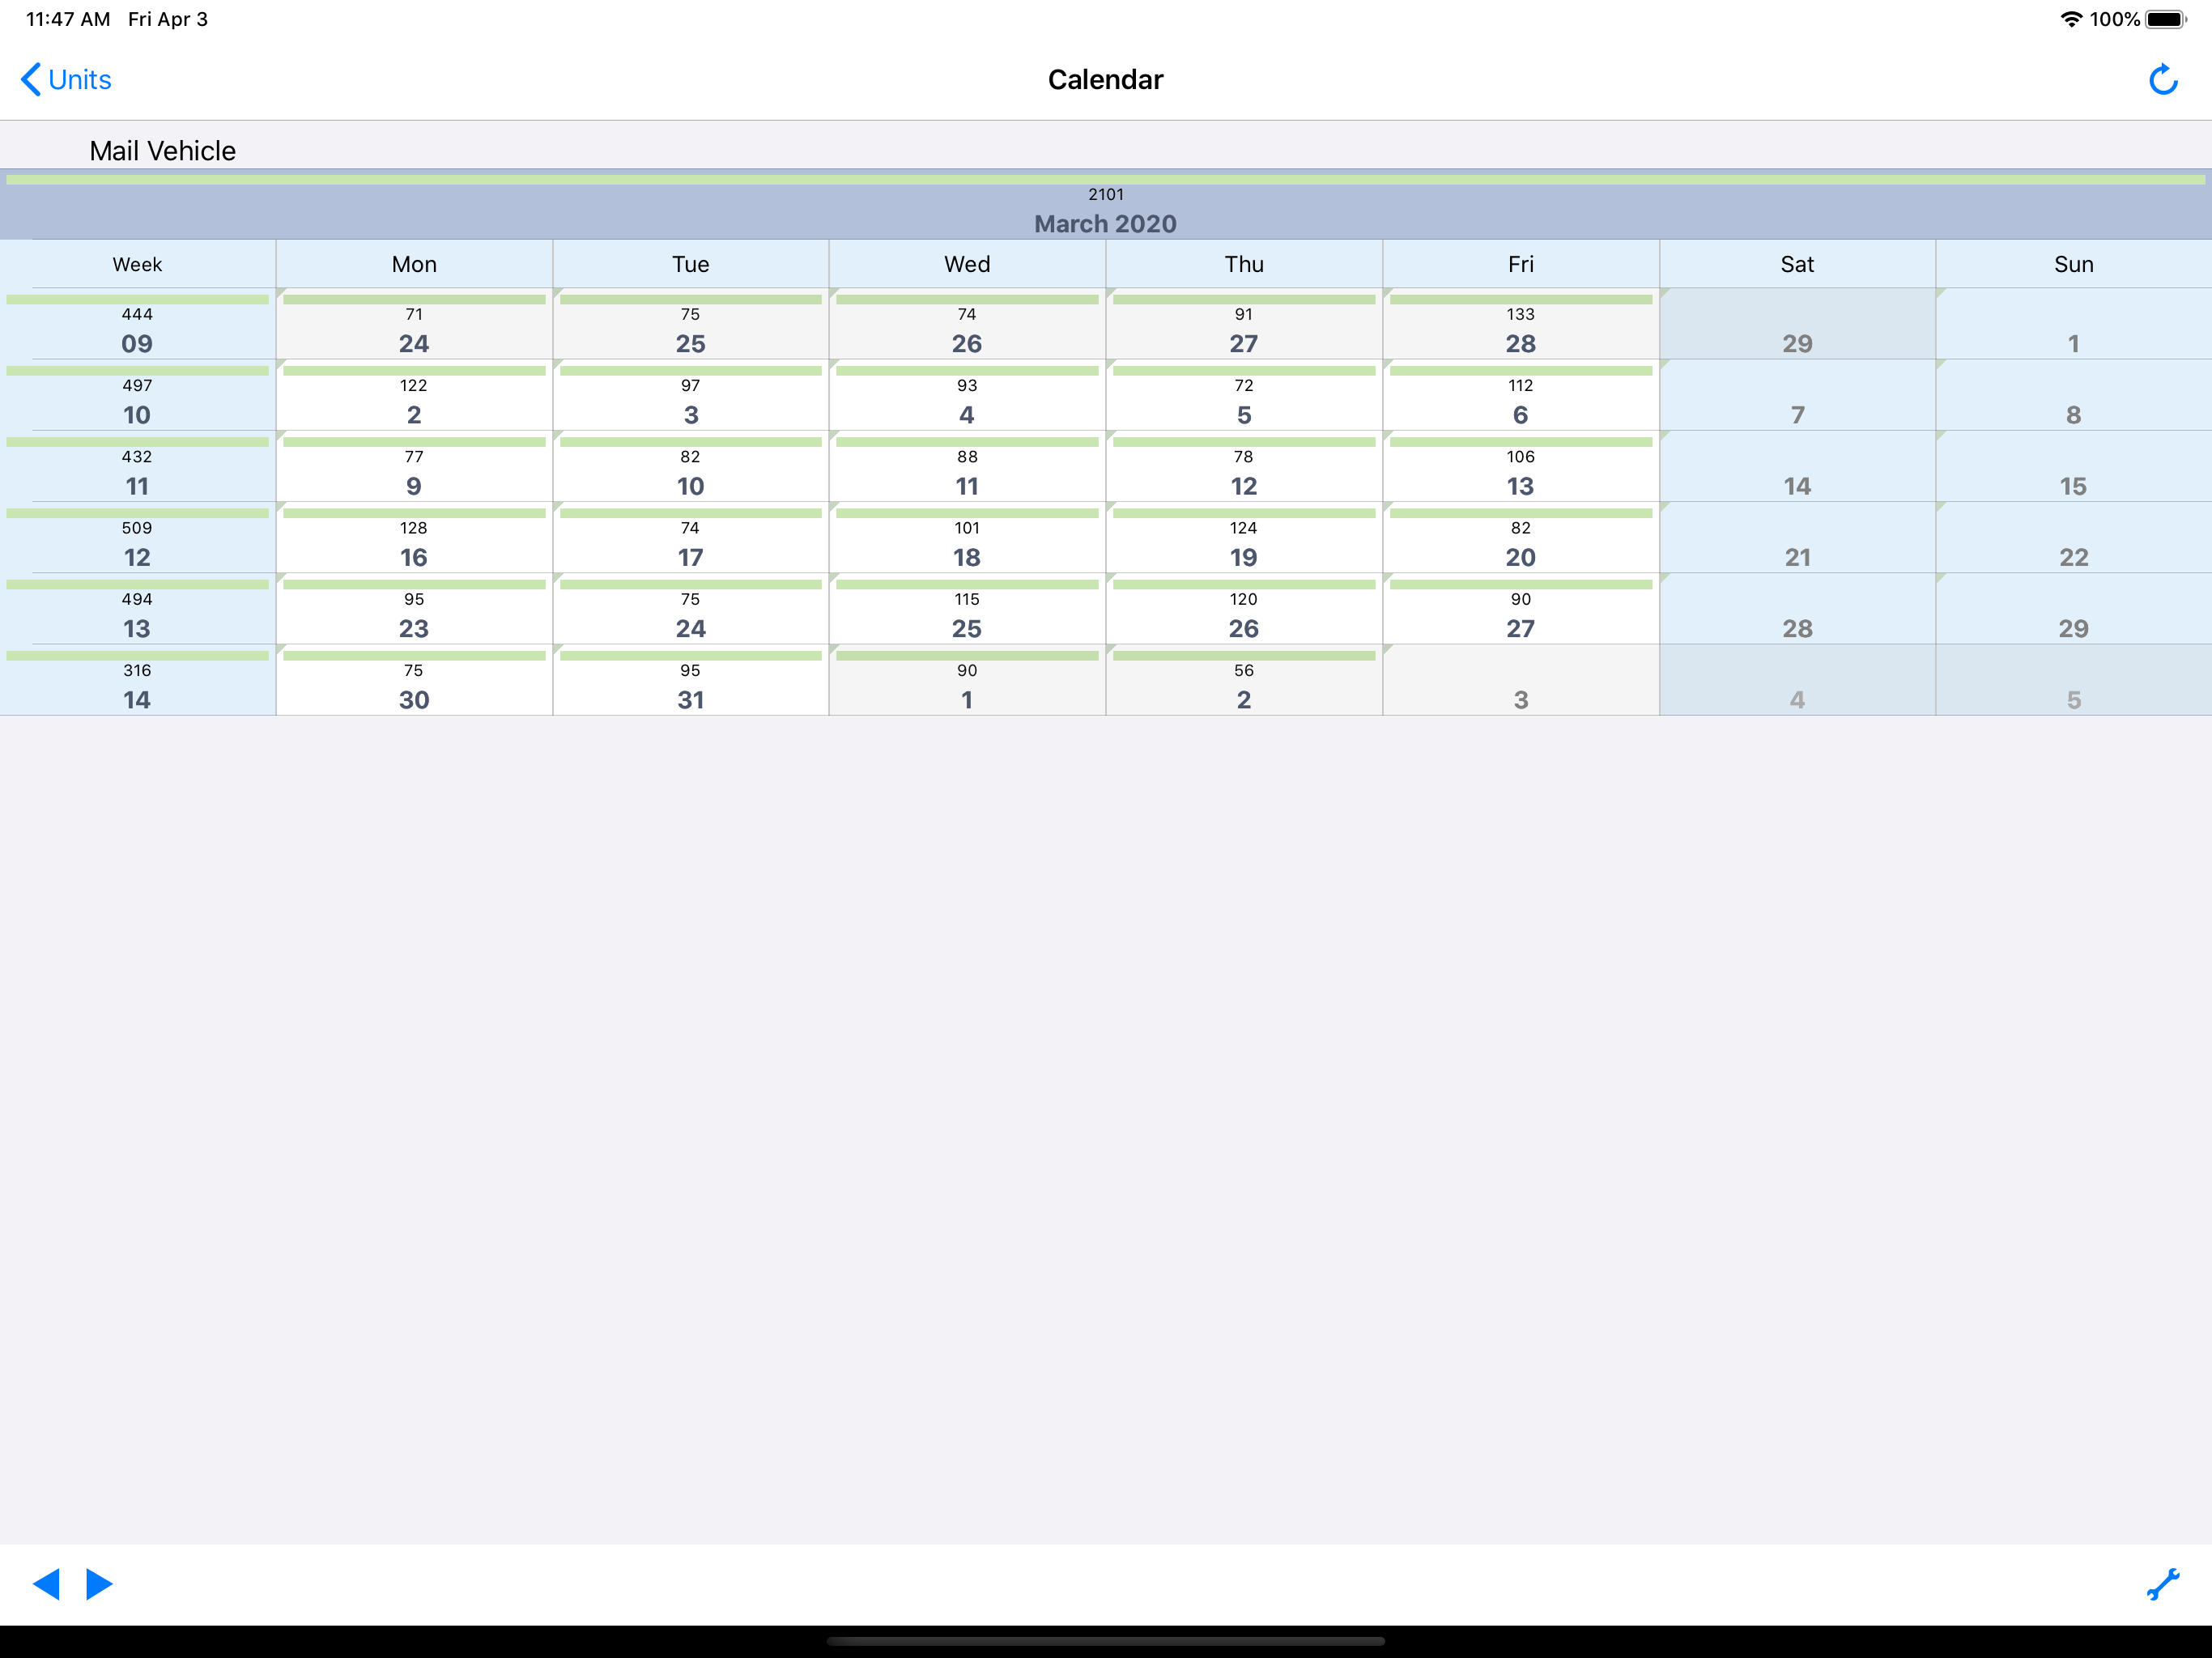2212x1658 pixels.
Task: Go back to Units
Action: [66, 80]
